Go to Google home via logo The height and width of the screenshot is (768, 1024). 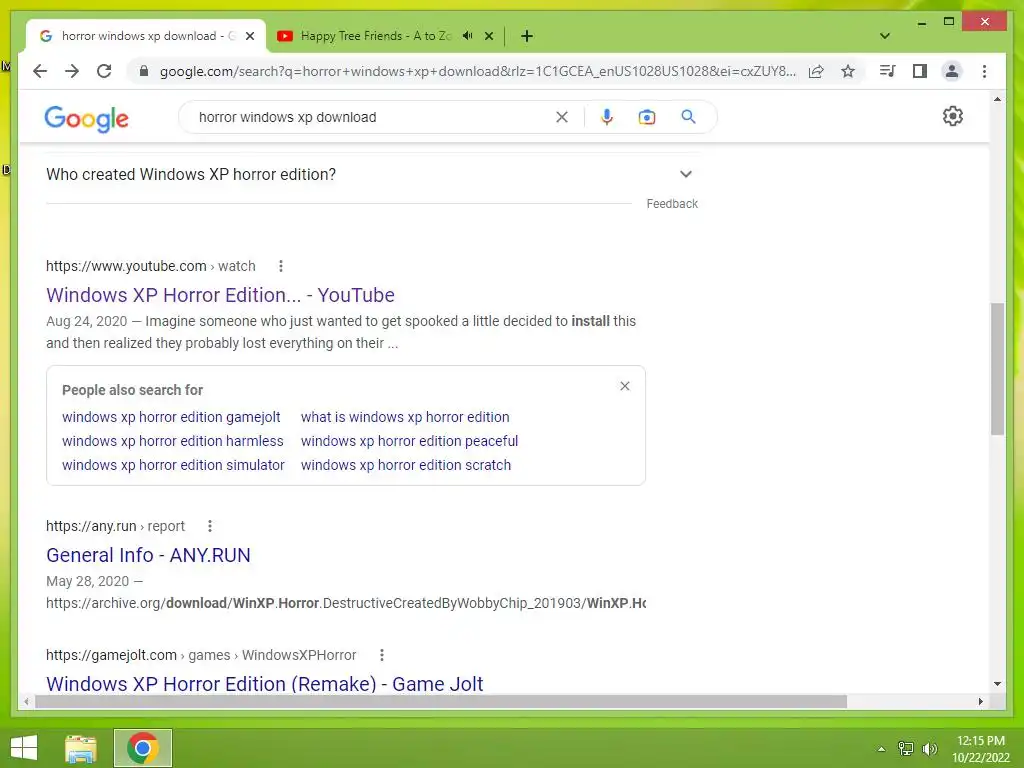(x=86, y=119)
